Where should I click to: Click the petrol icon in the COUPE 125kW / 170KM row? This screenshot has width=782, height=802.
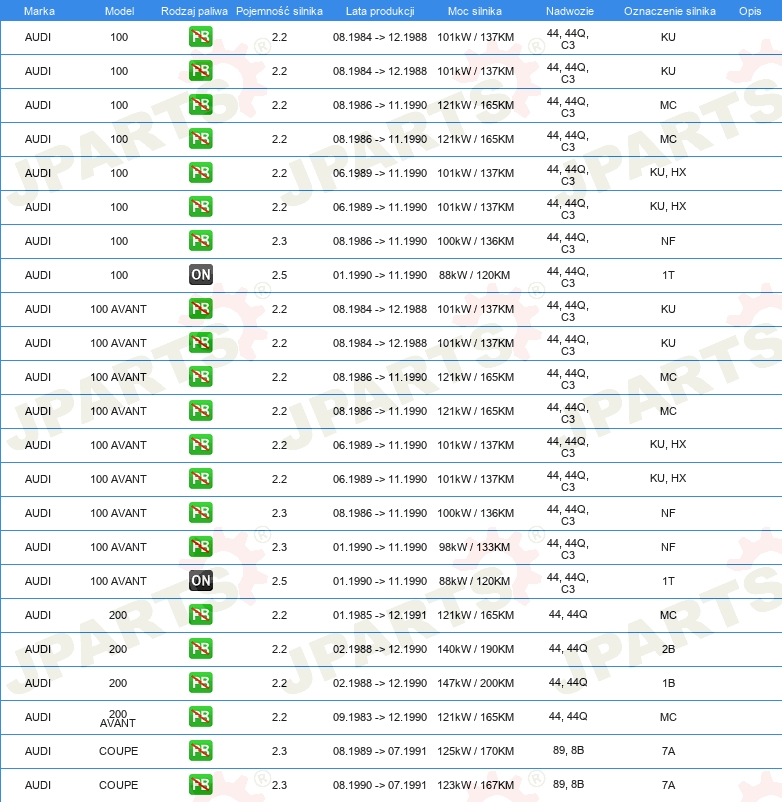click(200, 751)
